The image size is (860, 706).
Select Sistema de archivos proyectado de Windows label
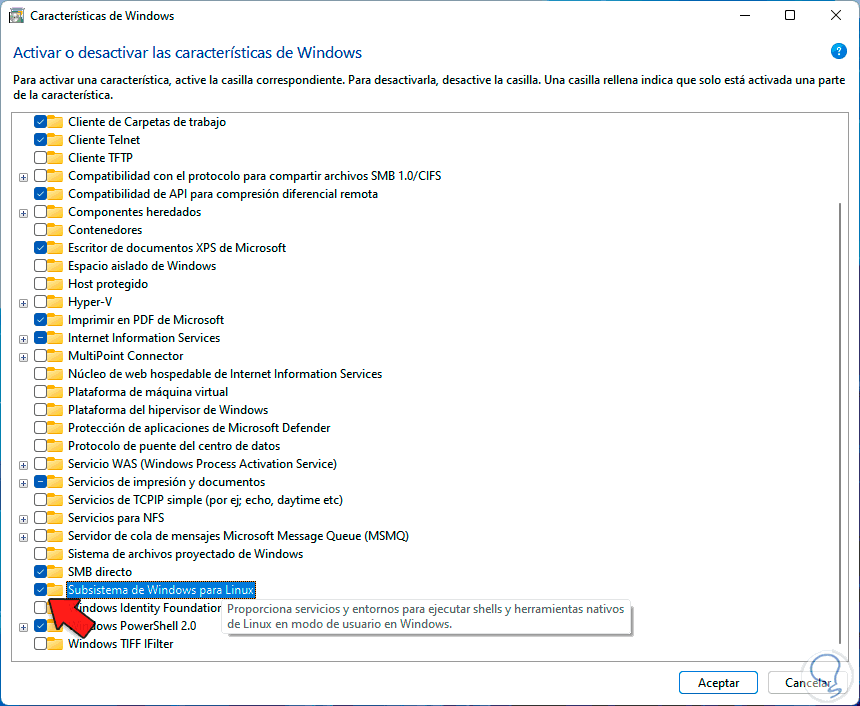click(185, 554)
